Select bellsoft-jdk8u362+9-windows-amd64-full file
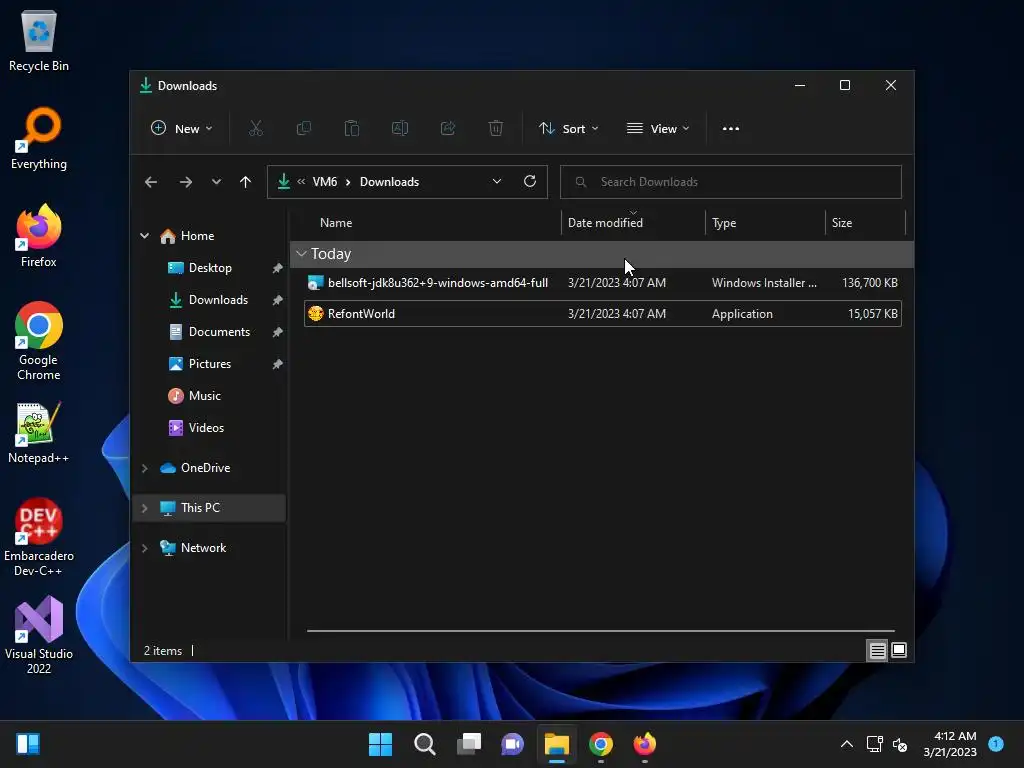 pos(603,283)
